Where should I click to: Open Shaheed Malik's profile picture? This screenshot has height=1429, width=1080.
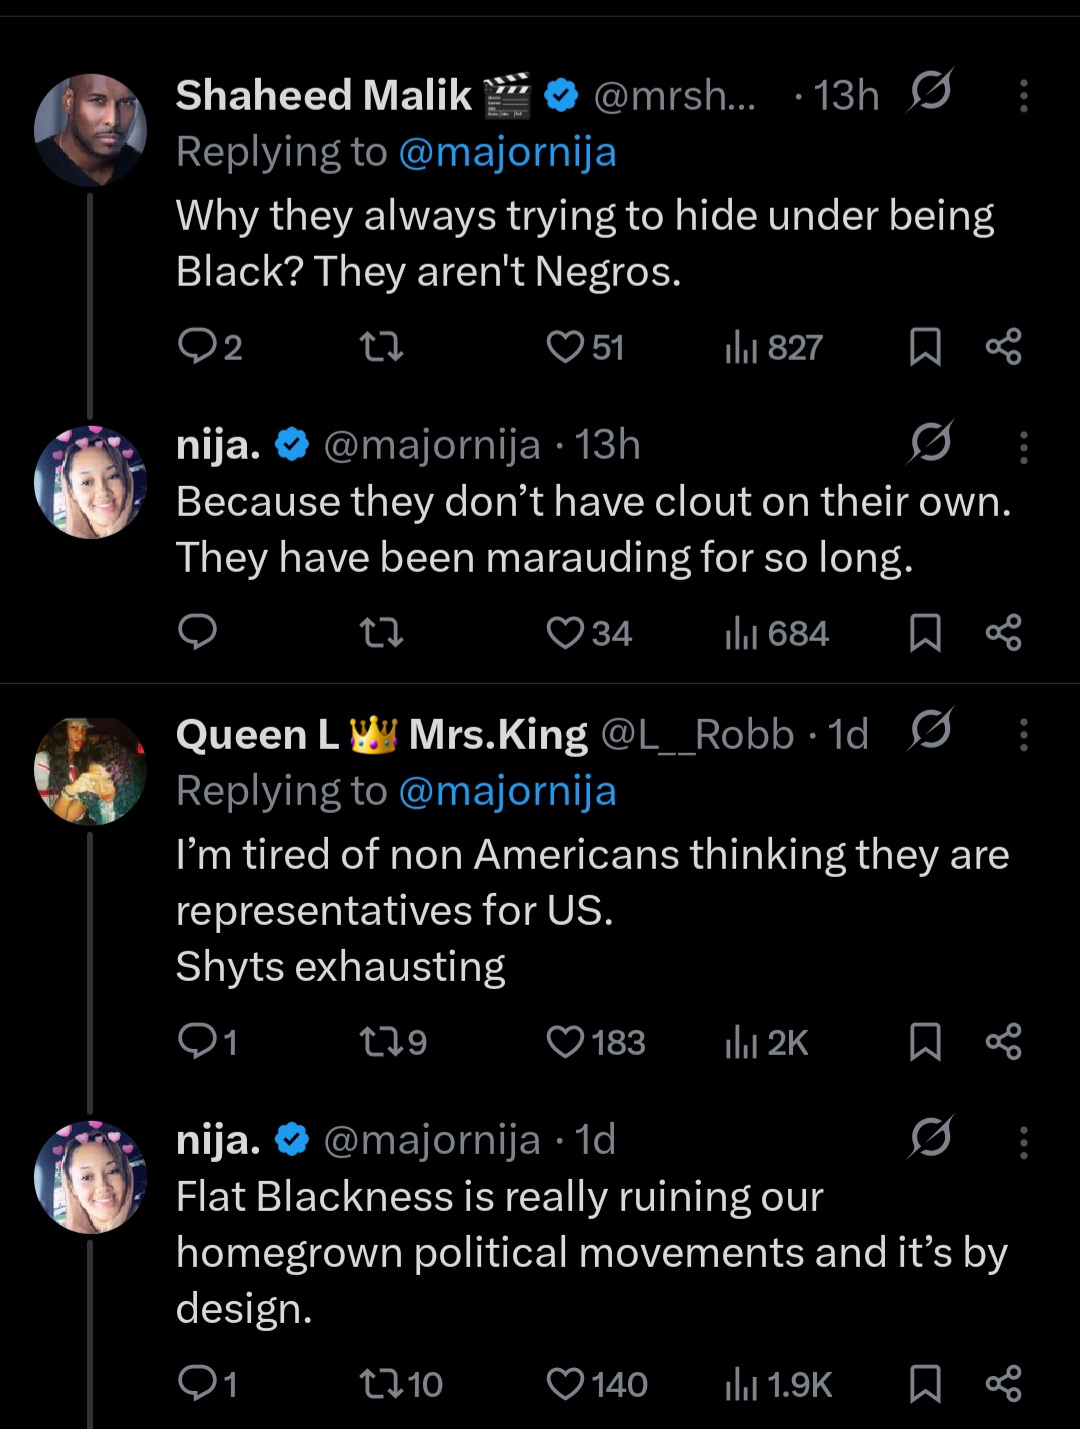pos(90,129)
